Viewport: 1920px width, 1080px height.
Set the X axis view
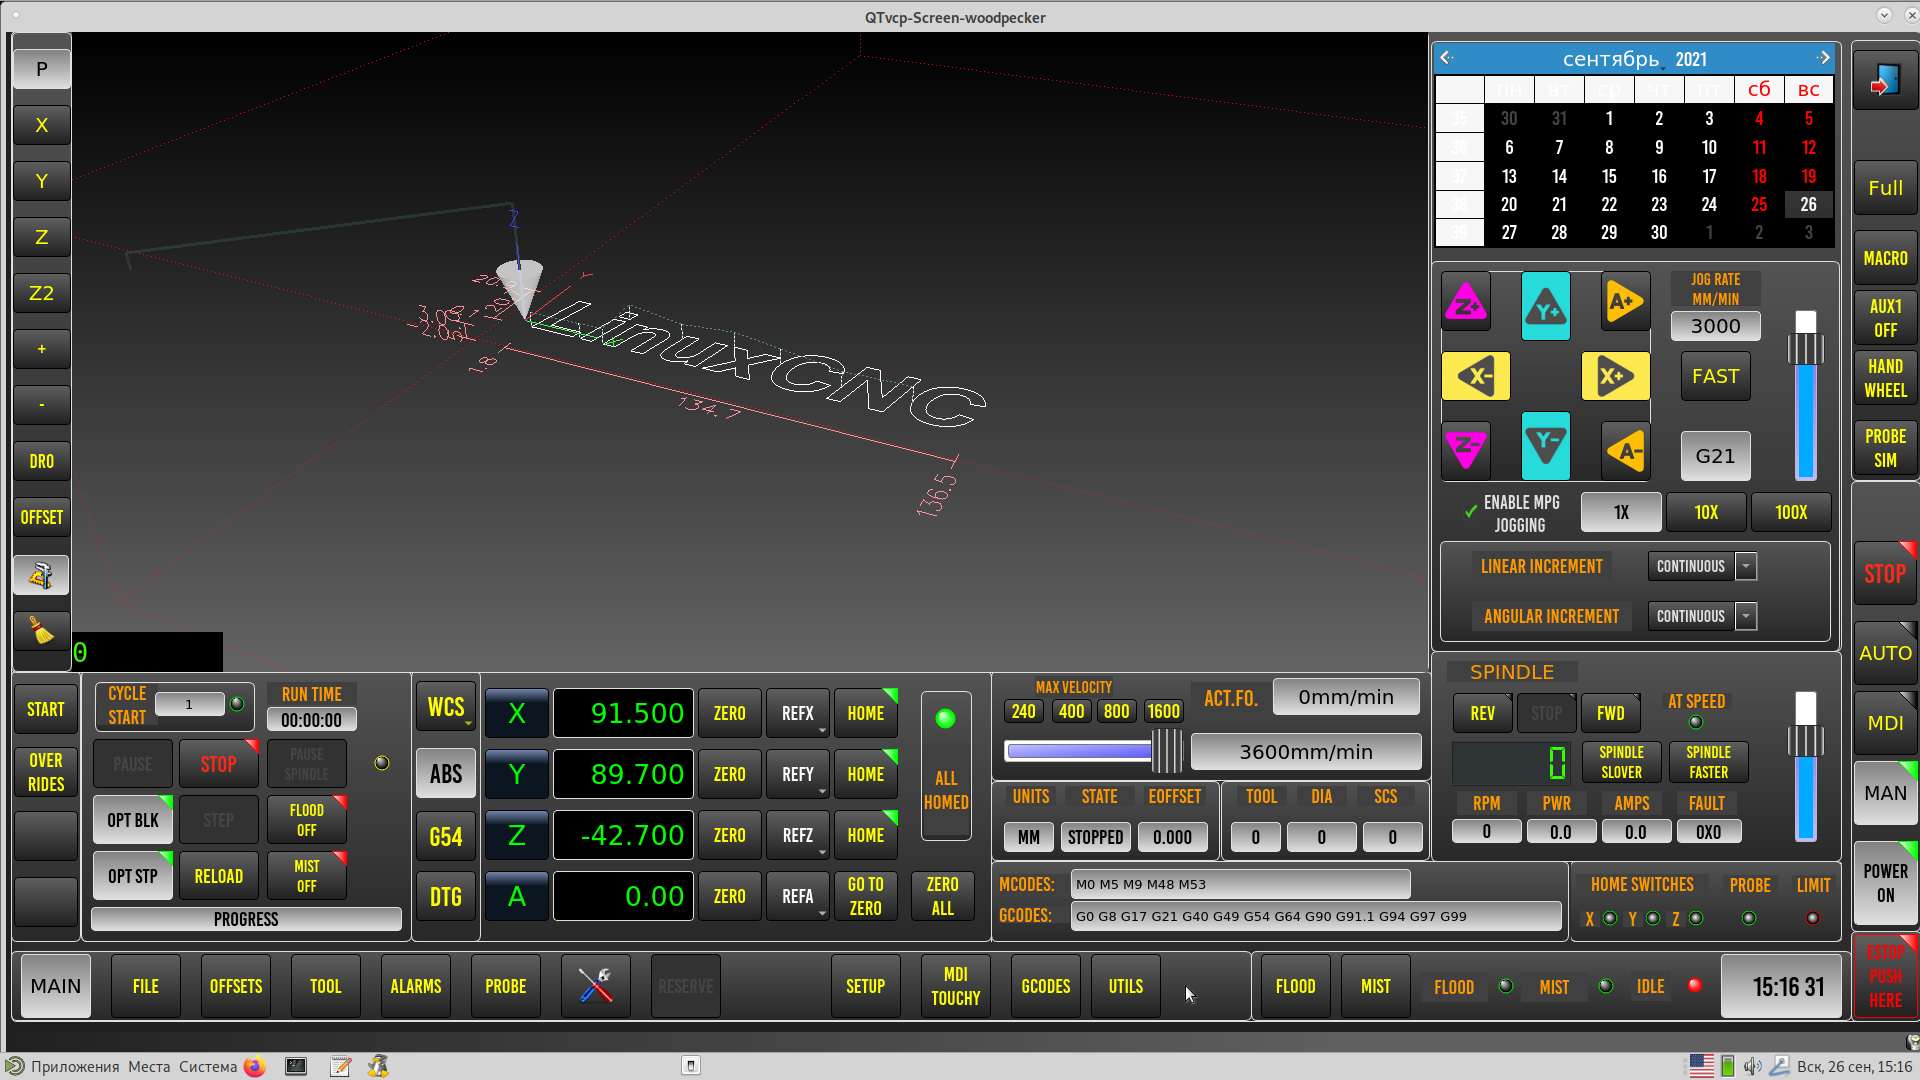click(x=42, y=125)
